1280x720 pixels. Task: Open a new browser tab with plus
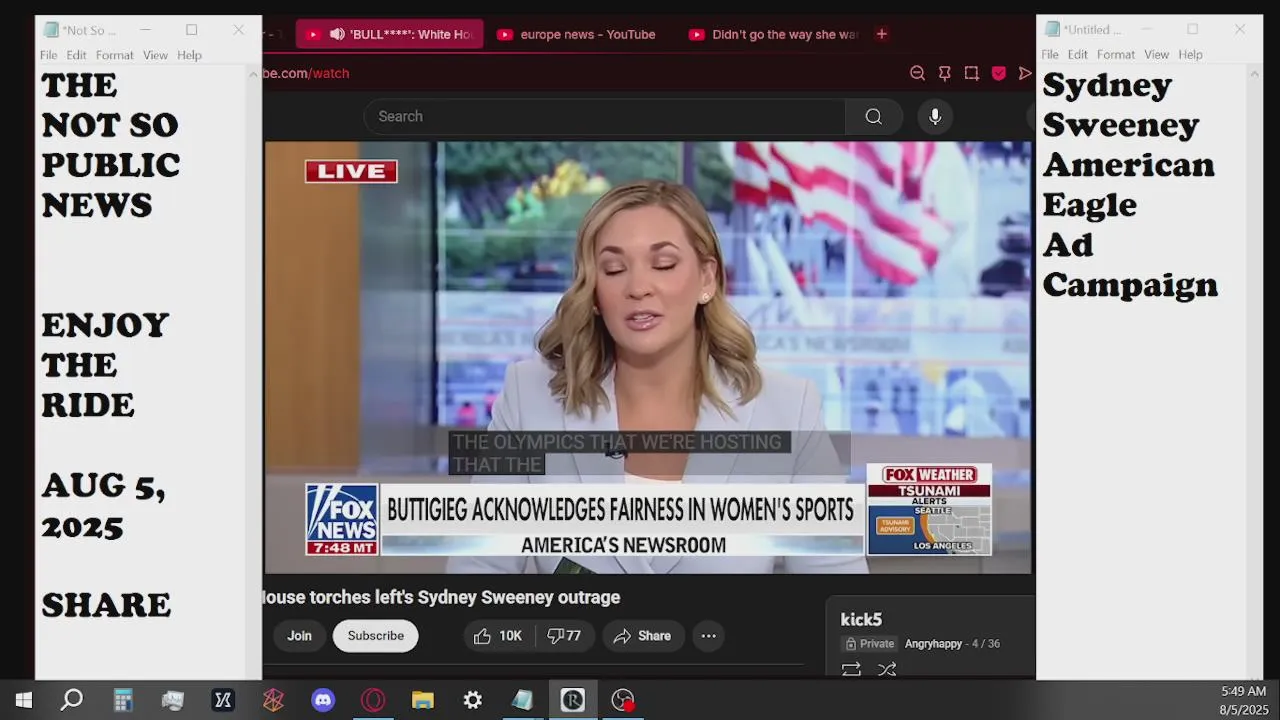coord(881,34)
